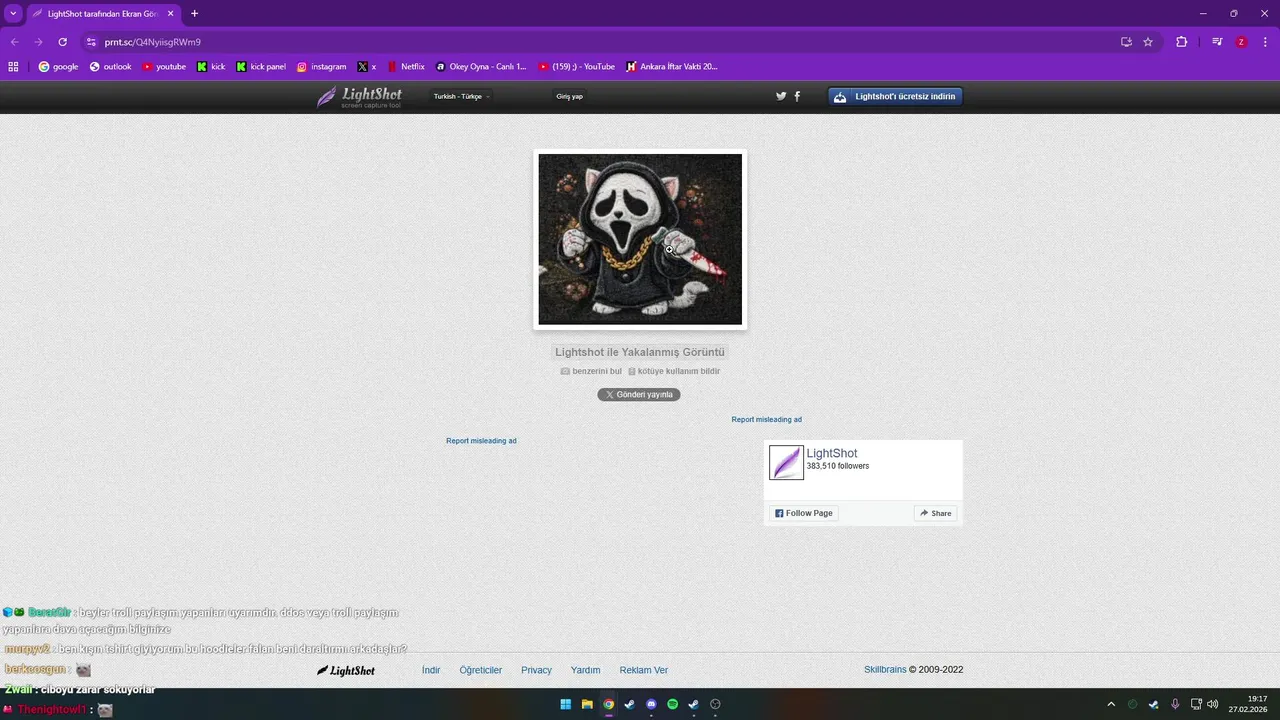This screenshot has width=1280, height=720.
Task: Open Spotify from the taskbar
Action: pyautogui.click(x=672, y=704)
